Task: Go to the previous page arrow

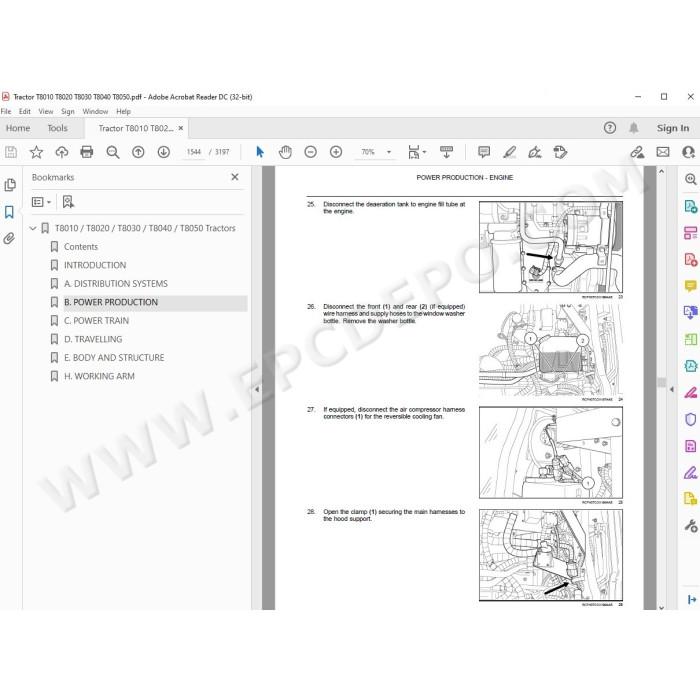Action: point(138,152)
